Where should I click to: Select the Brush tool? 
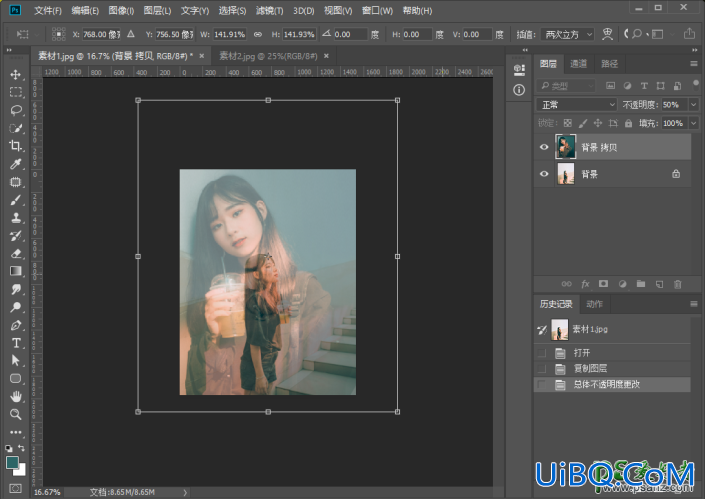(16, 200)
